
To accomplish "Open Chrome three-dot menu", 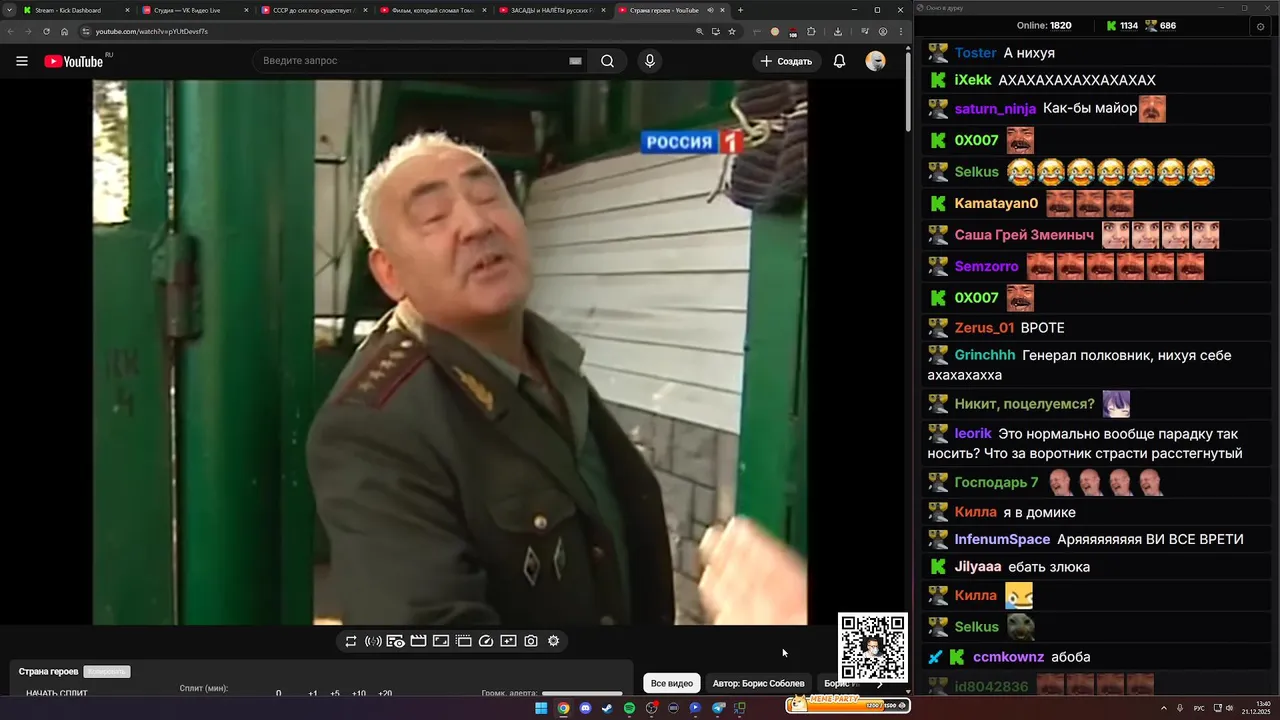I will click(899, 31).
